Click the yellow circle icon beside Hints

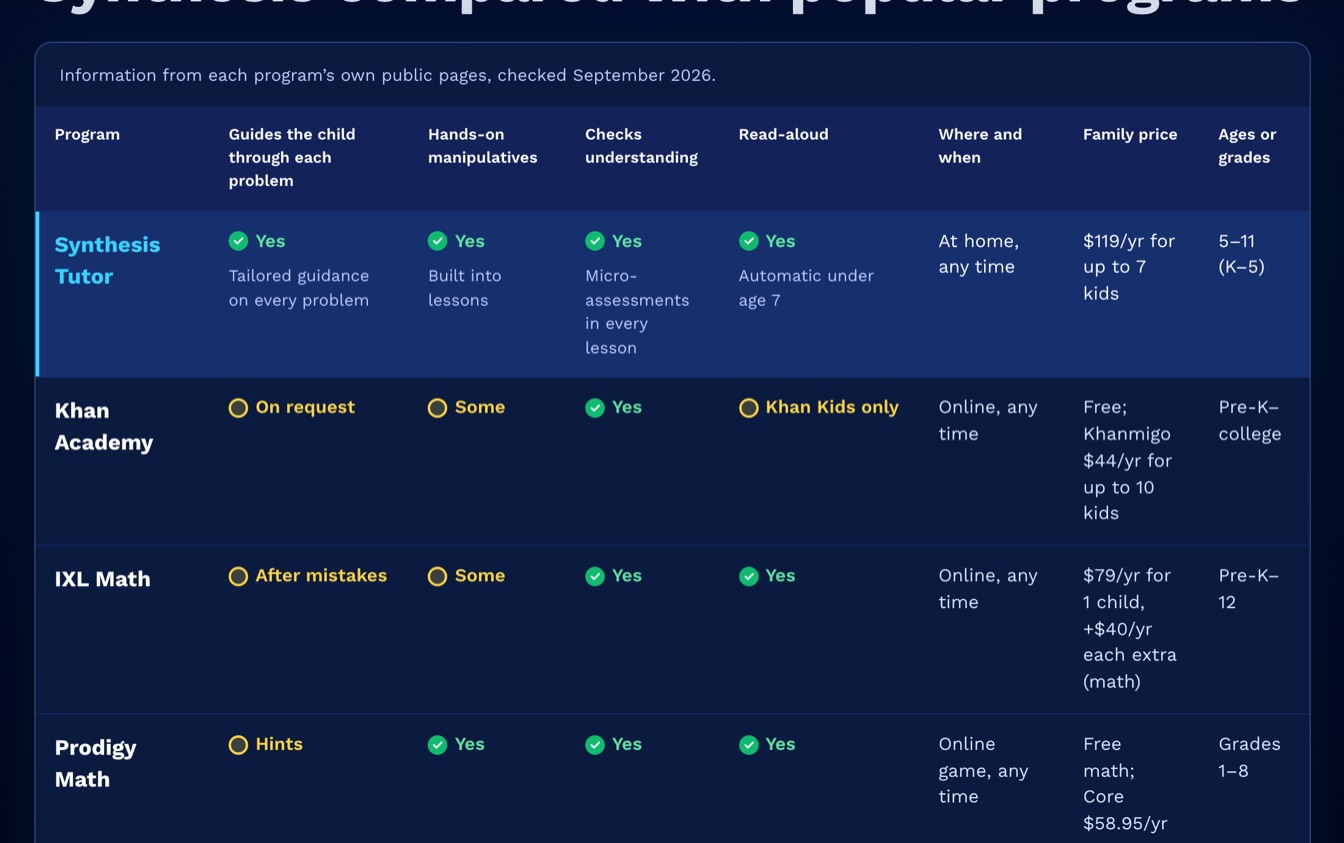coord(238,745)
